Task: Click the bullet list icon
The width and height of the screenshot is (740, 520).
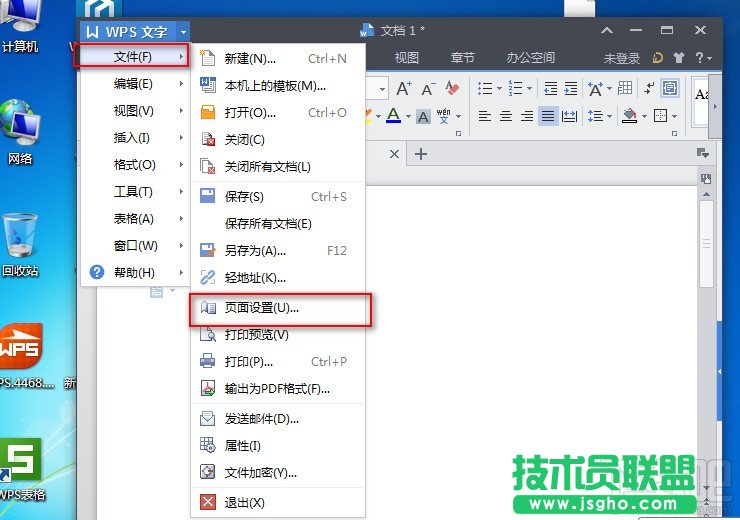Action: coord(485,88)
